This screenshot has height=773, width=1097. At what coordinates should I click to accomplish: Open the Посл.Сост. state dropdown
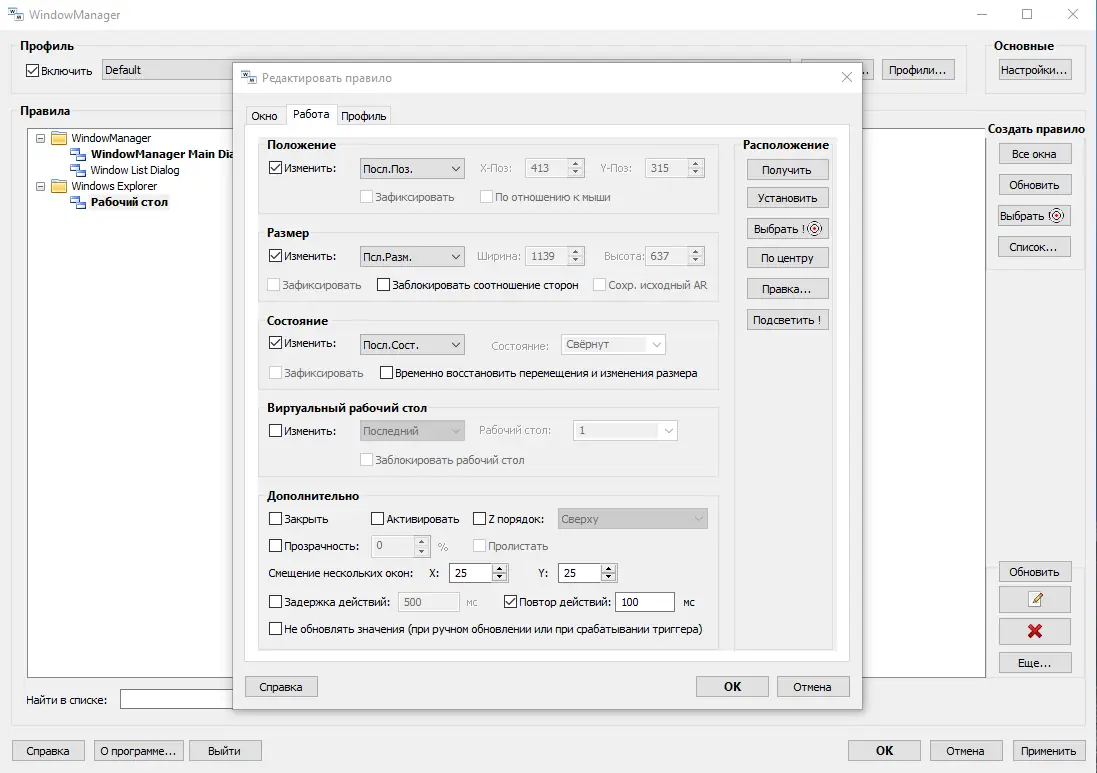point(412,345)
